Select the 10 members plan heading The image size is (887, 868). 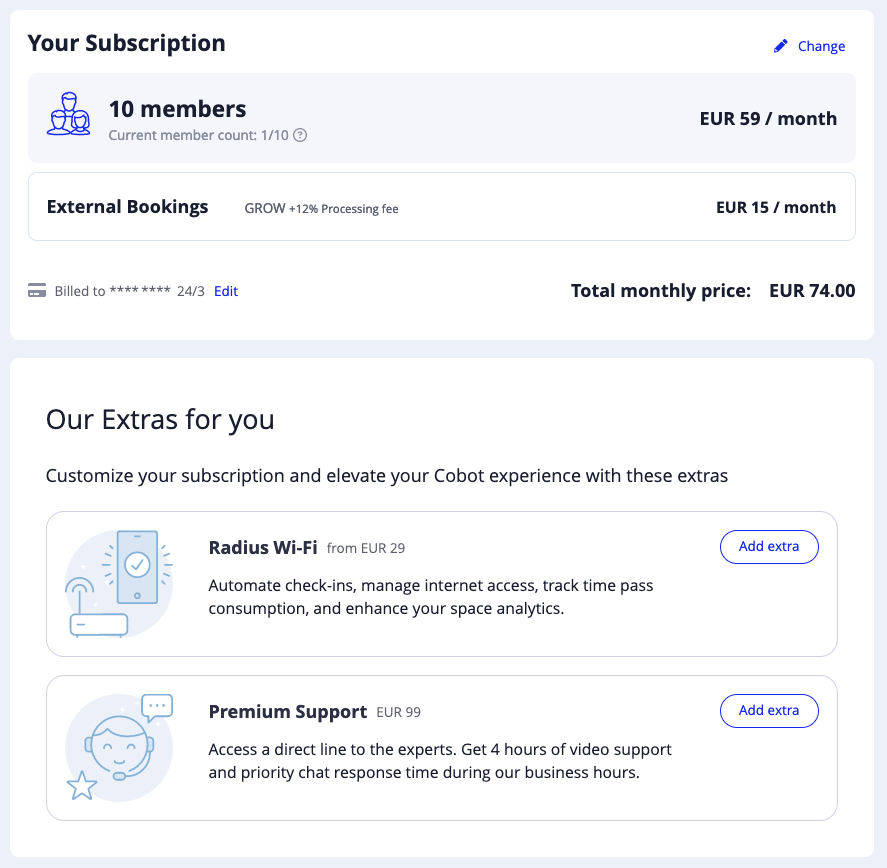tap(177, 109)
